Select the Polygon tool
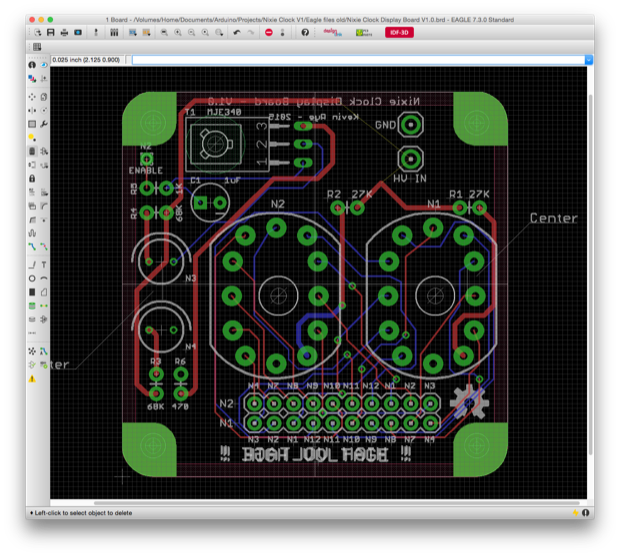Screen dimensions: 620x556 coord(44,292)
